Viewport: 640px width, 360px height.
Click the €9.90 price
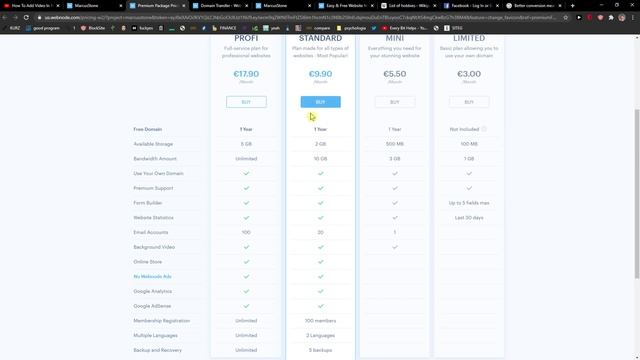(x=320, y=74)
